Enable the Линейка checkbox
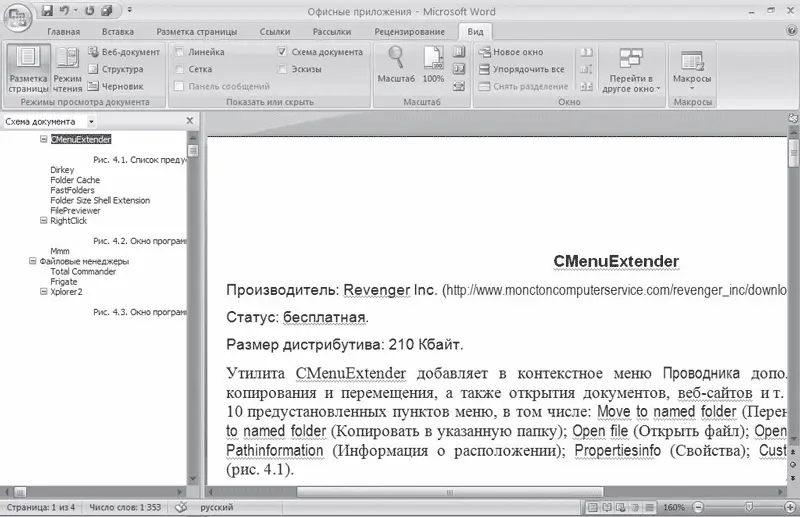Screen dimensions: 800x517 (x=180, y=52)
